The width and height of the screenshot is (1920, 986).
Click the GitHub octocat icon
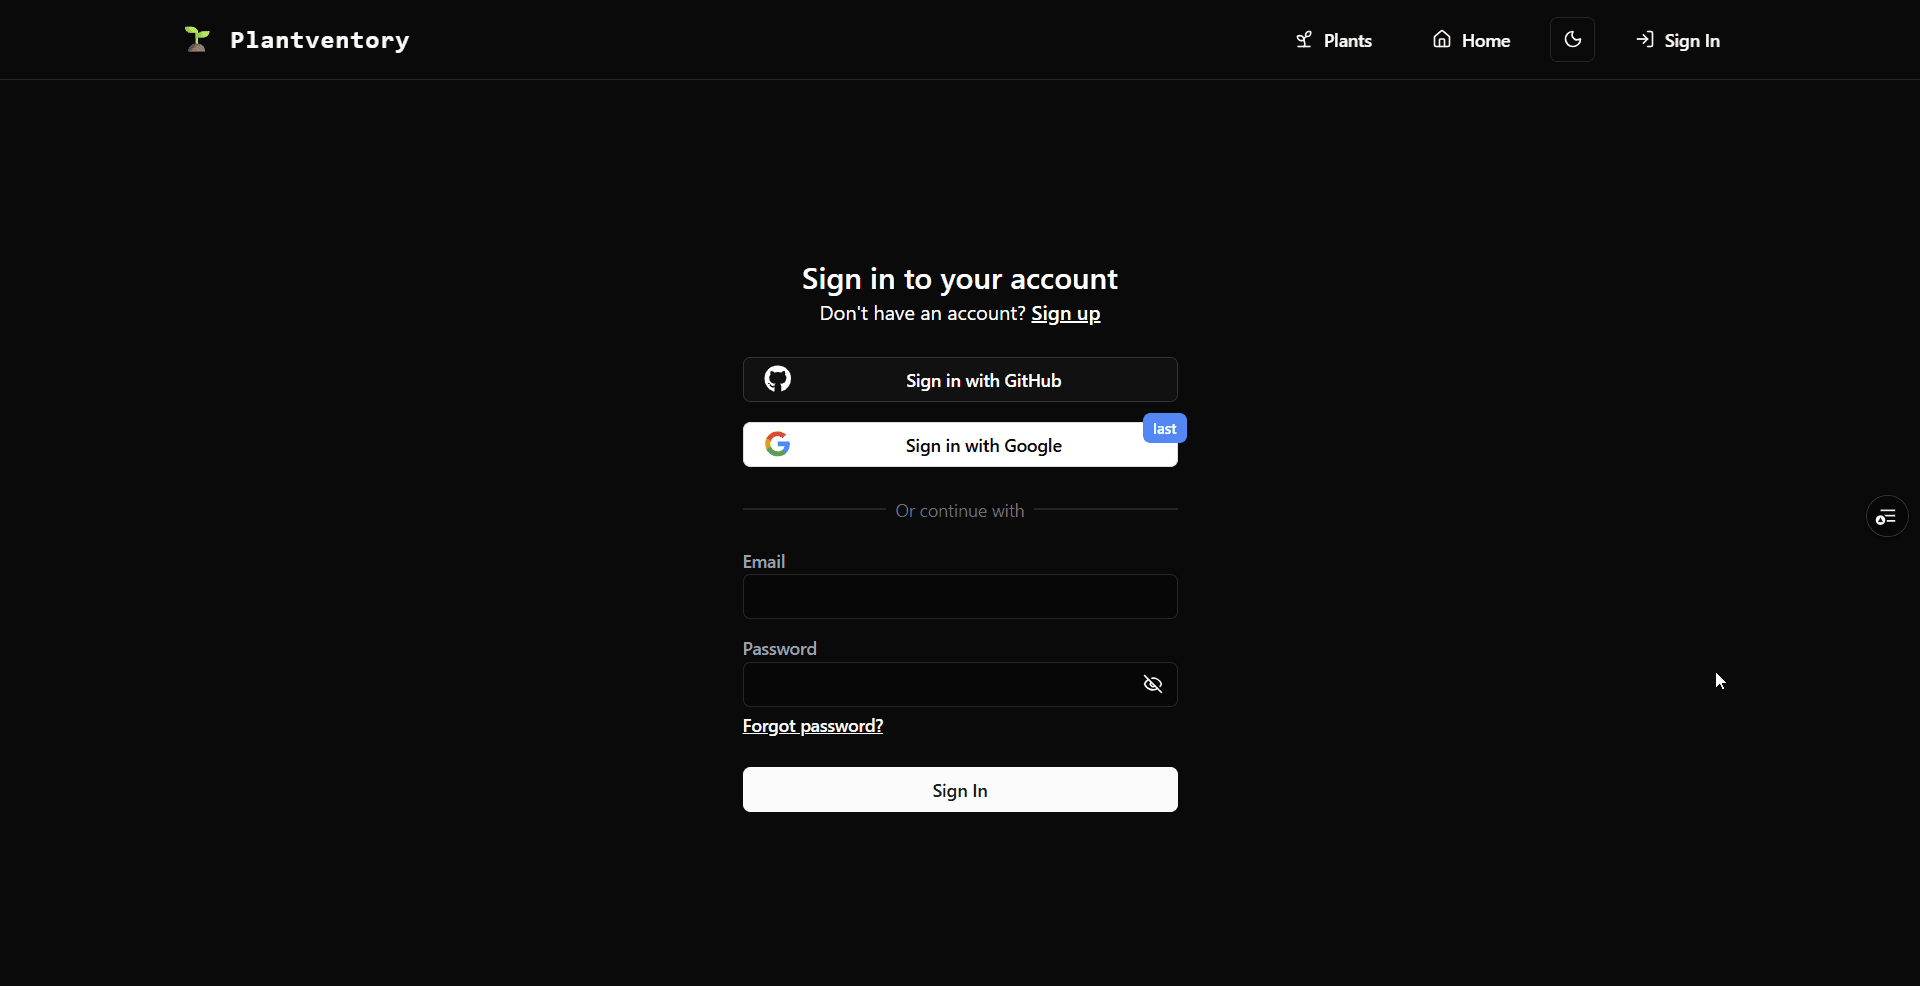click(x=777, y=380)
